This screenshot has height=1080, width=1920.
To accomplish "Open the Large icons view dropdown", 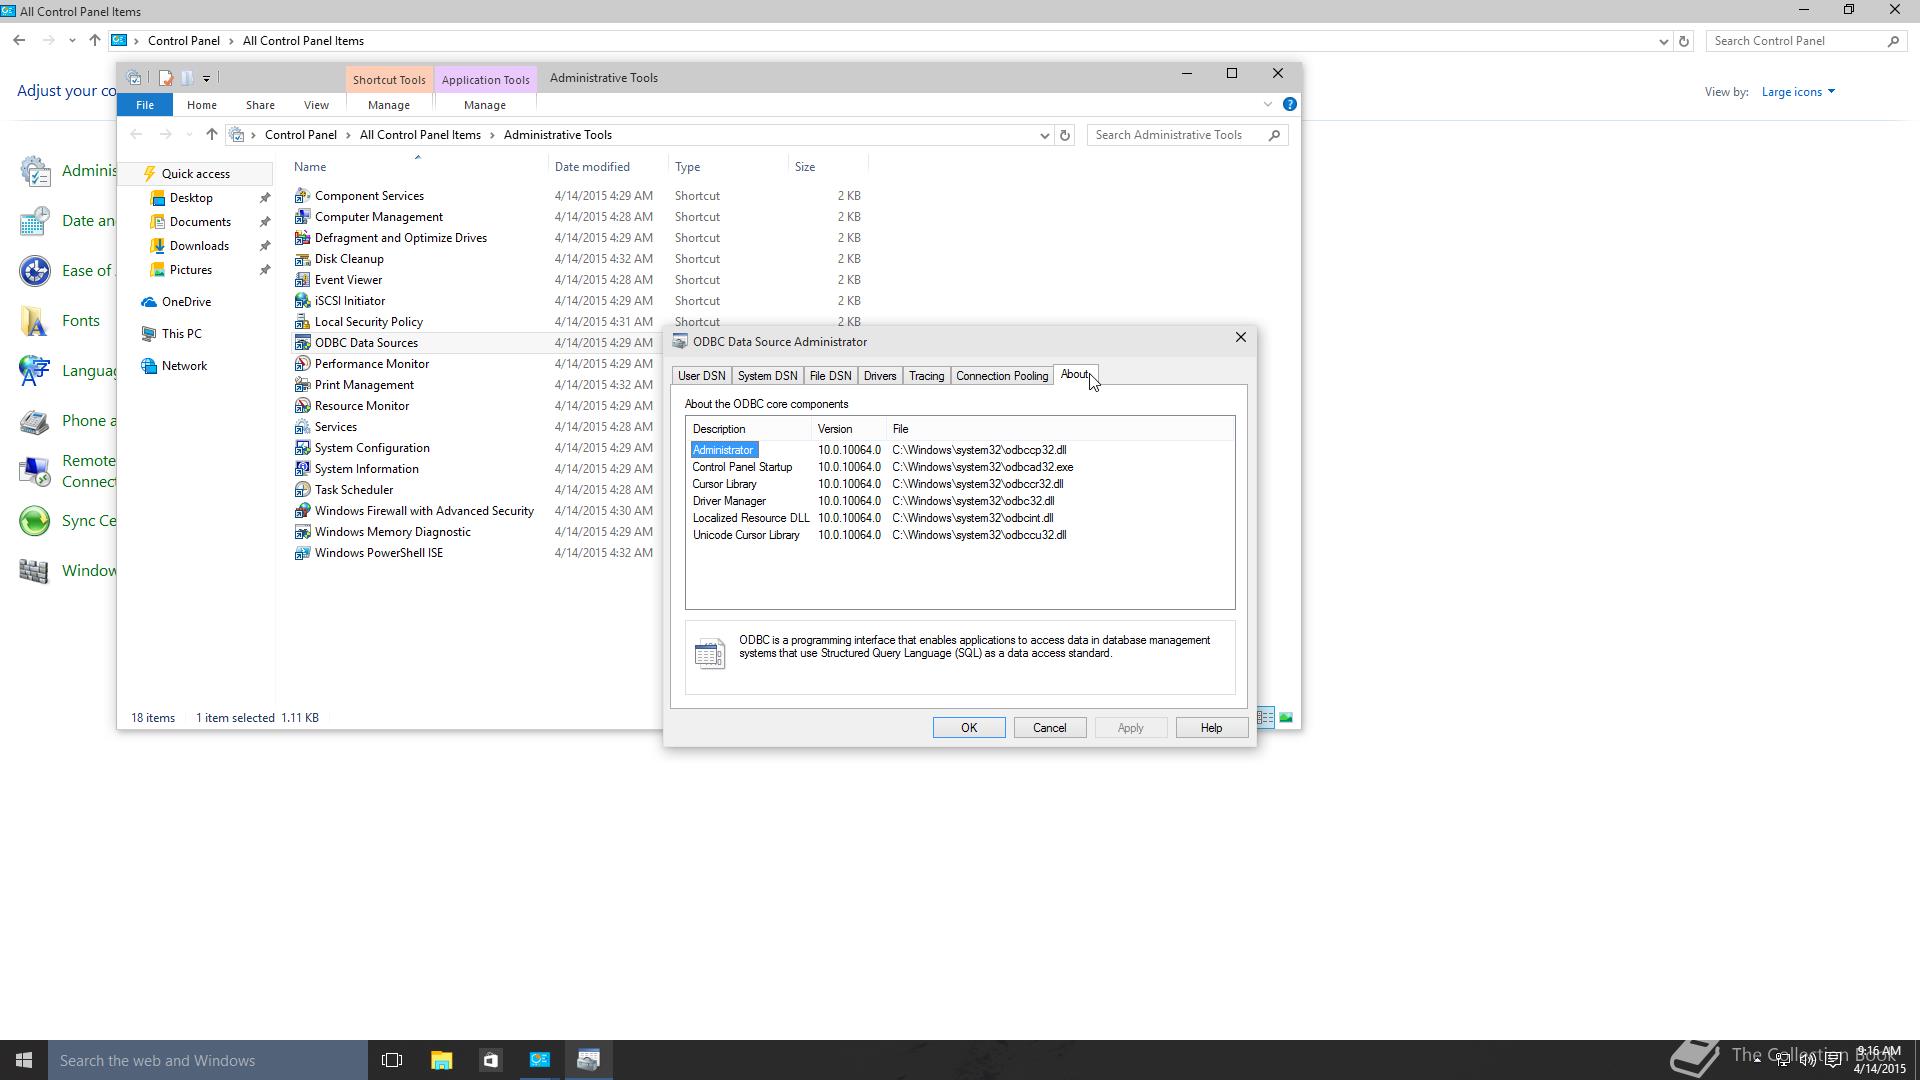I will point(1797,91).
